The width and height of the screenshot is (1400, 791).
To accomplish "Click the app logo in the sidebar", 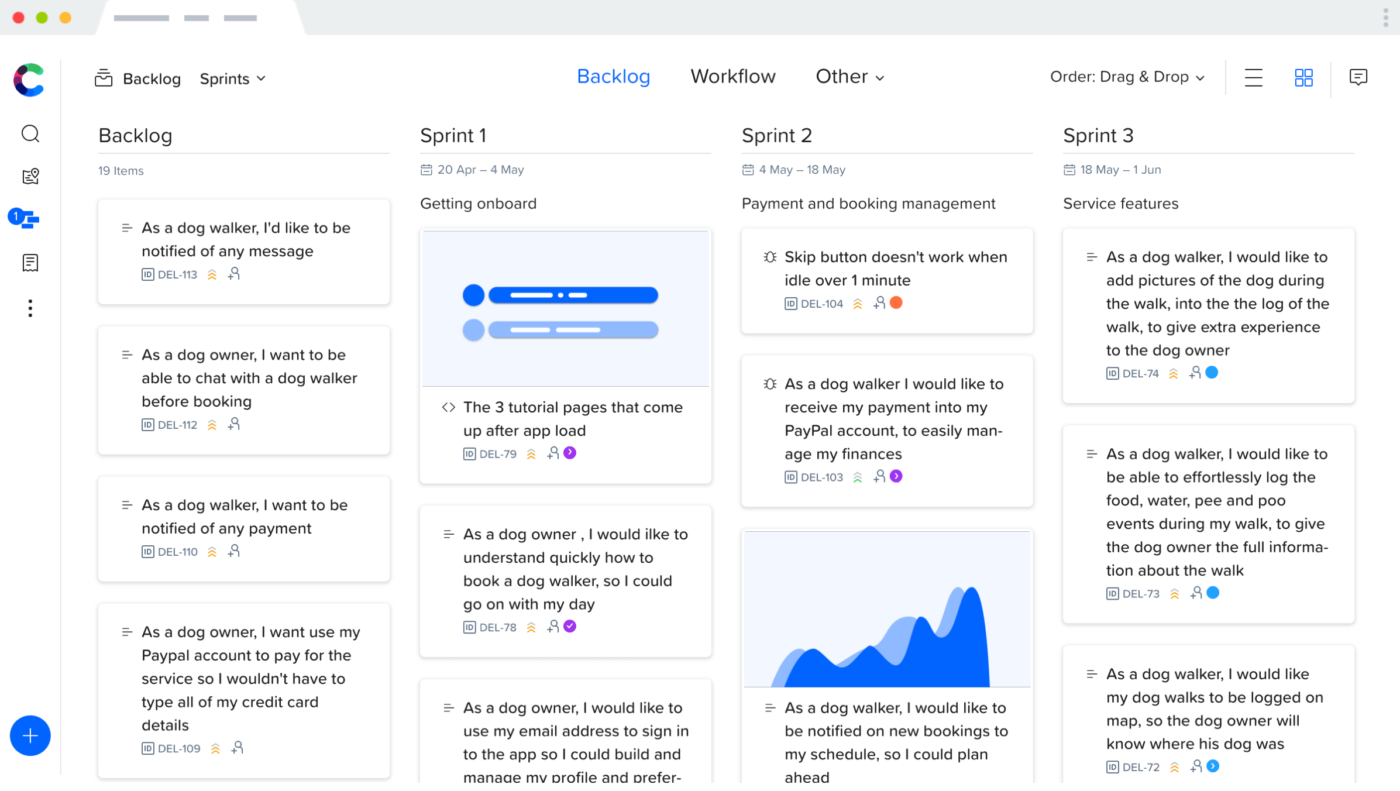I will pos(29,80).
